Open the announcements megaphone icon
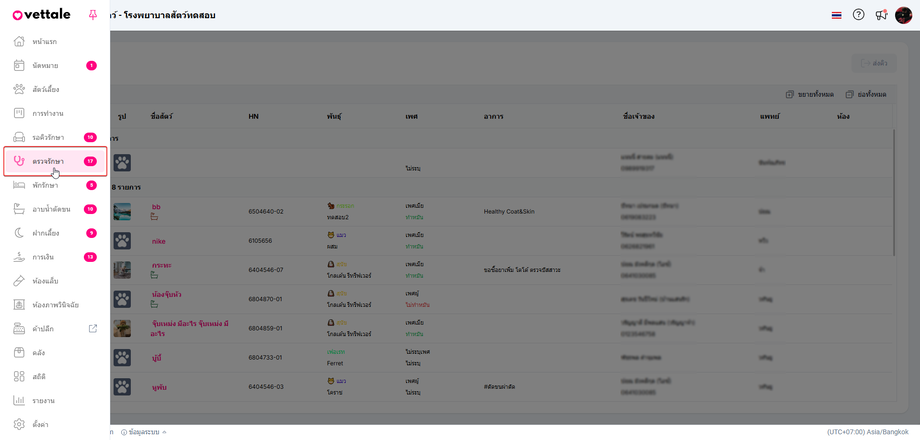920x440 pixels. click(881, 15)
